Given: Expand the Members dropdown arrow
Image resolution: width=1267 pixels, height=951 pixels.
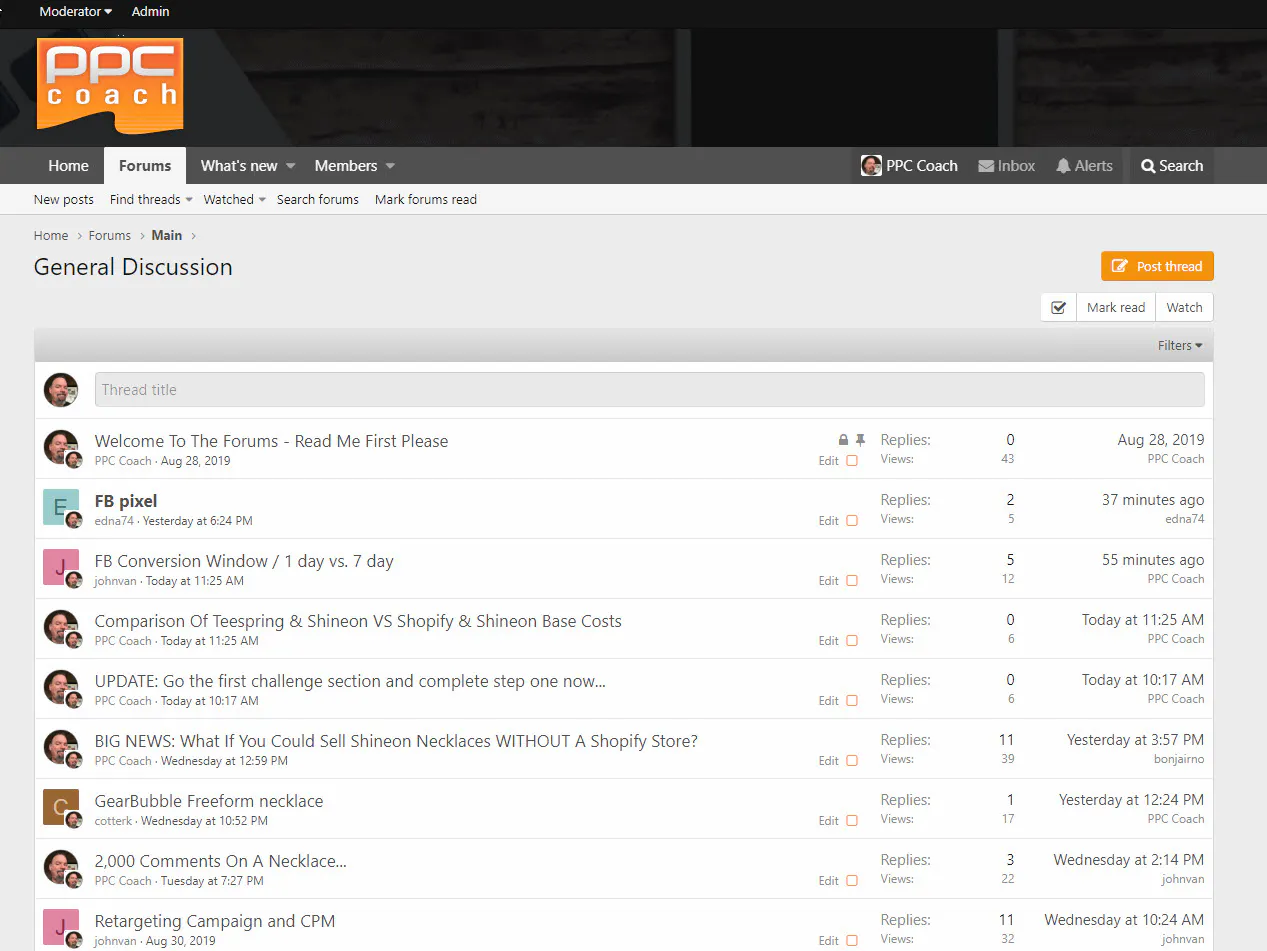Looking at the screenshot, I should pyautogui.click(x=390, y=166).
